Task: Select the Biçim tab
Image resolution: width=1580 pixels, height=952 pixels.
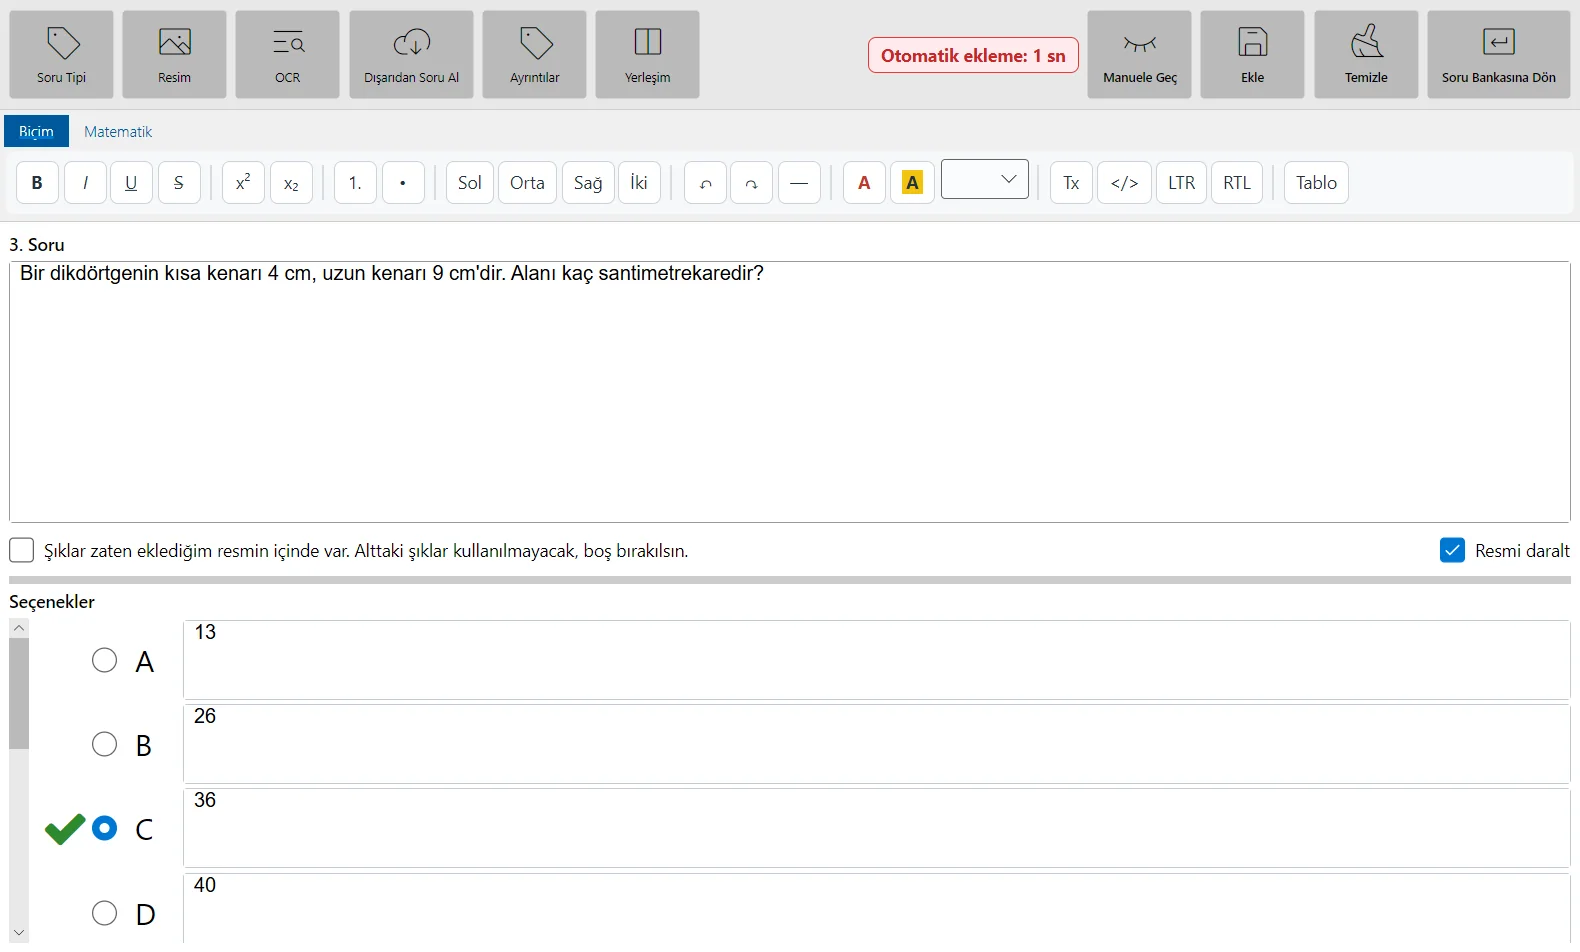Action: tap(36, 131)
